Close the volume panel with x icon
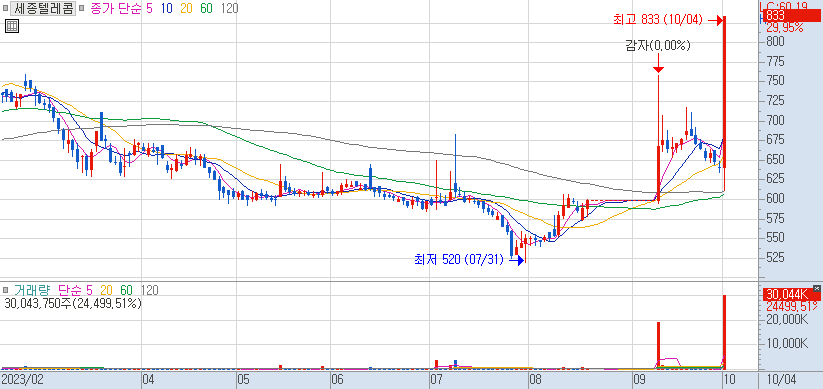This screenshot has width=823, height=389. 816,288
